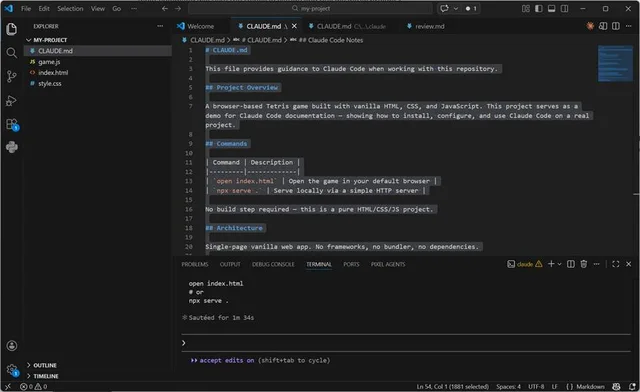Click errors and warnings count in status bar
Image resolution: width=640 pixels, height=392 pixels.
pyautogui.click(x=33, y=386)
